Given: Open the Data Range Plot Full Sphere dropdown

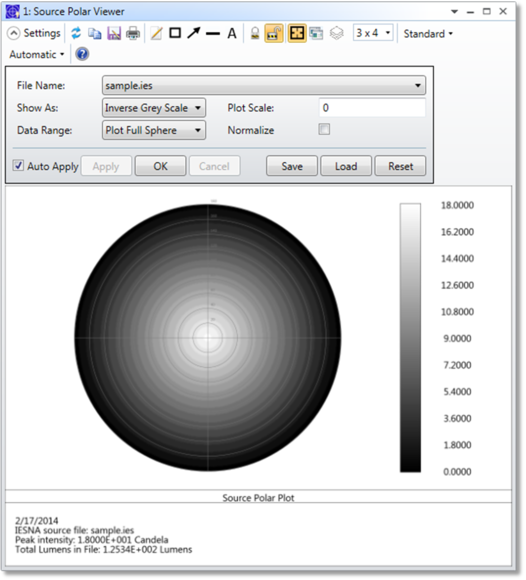Looking at the screenshot, I should [x=154, y=130].
